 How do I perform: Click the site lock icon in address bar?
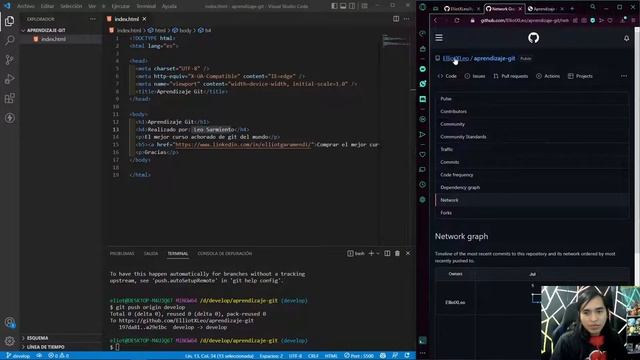[x=473, y=20]
